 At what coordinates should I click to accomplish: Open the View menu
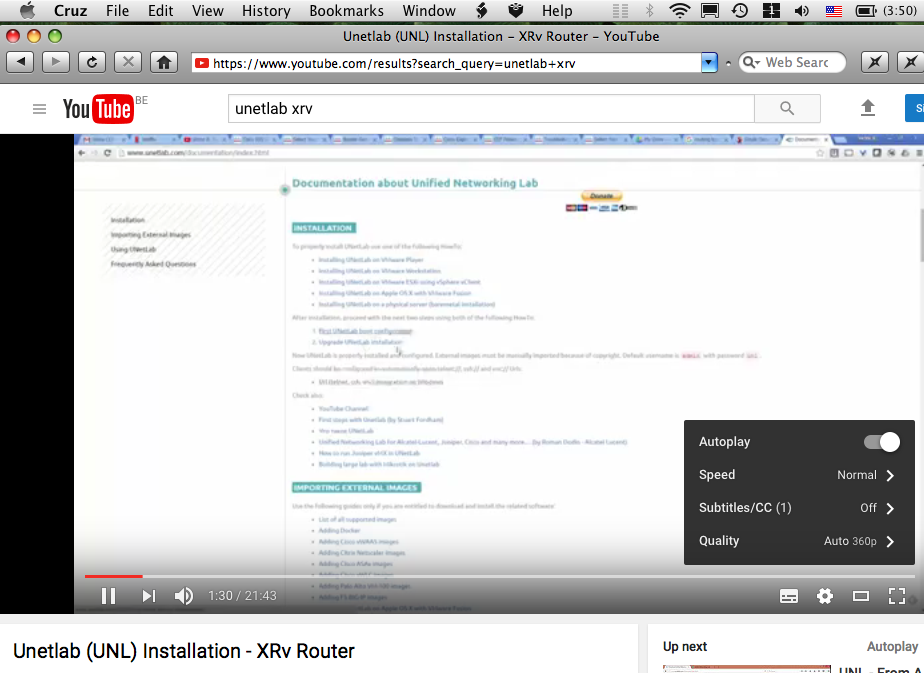pyautogui.click(x=207, y=11)
